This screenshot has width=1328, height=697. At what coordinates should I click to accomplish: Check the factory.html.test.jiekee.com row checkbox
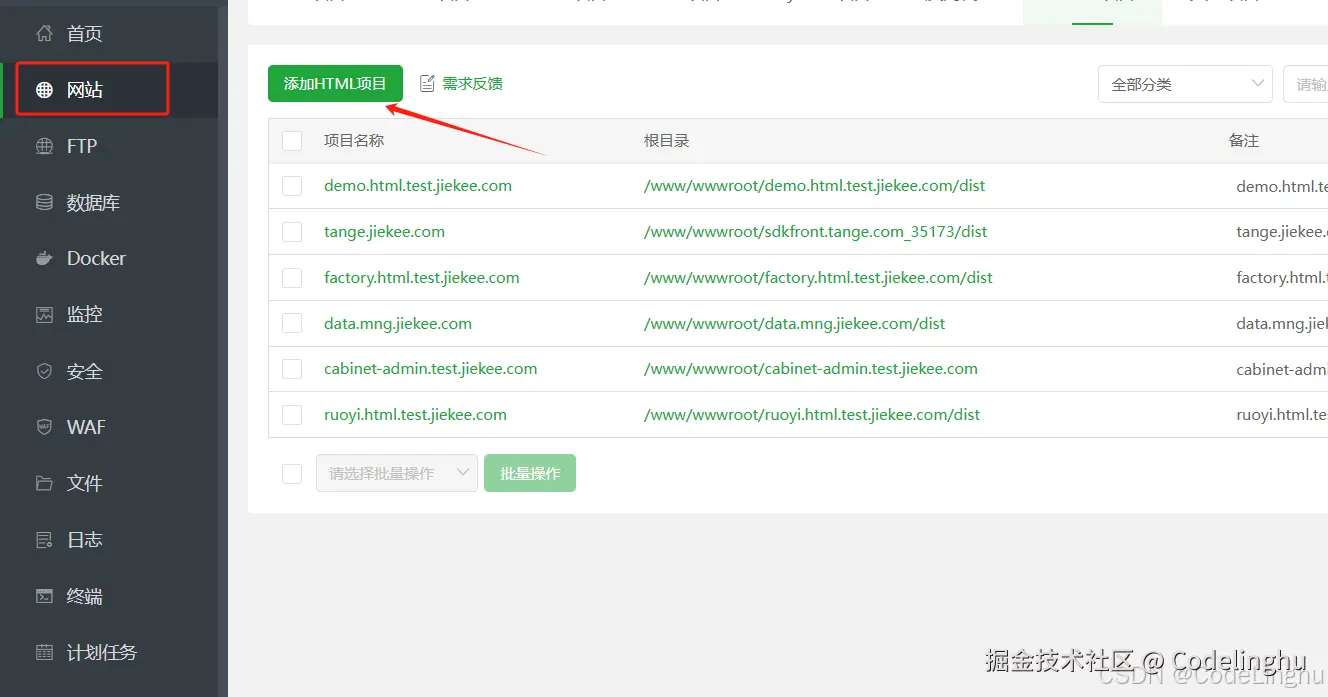tap(292, 278)
